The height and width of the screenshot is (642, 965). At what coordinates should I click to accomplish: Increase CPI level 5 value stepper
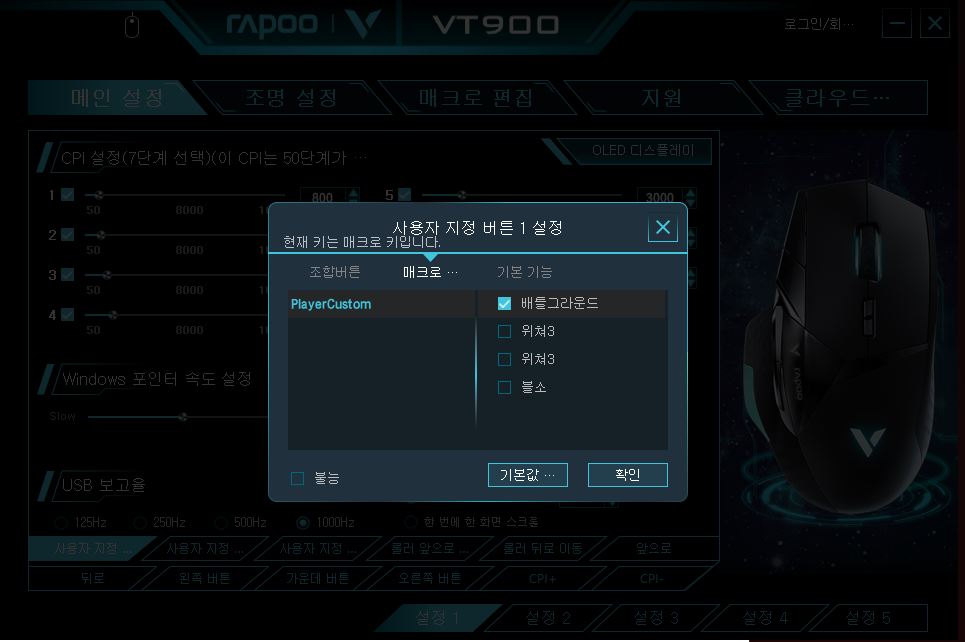pos(691,193)
